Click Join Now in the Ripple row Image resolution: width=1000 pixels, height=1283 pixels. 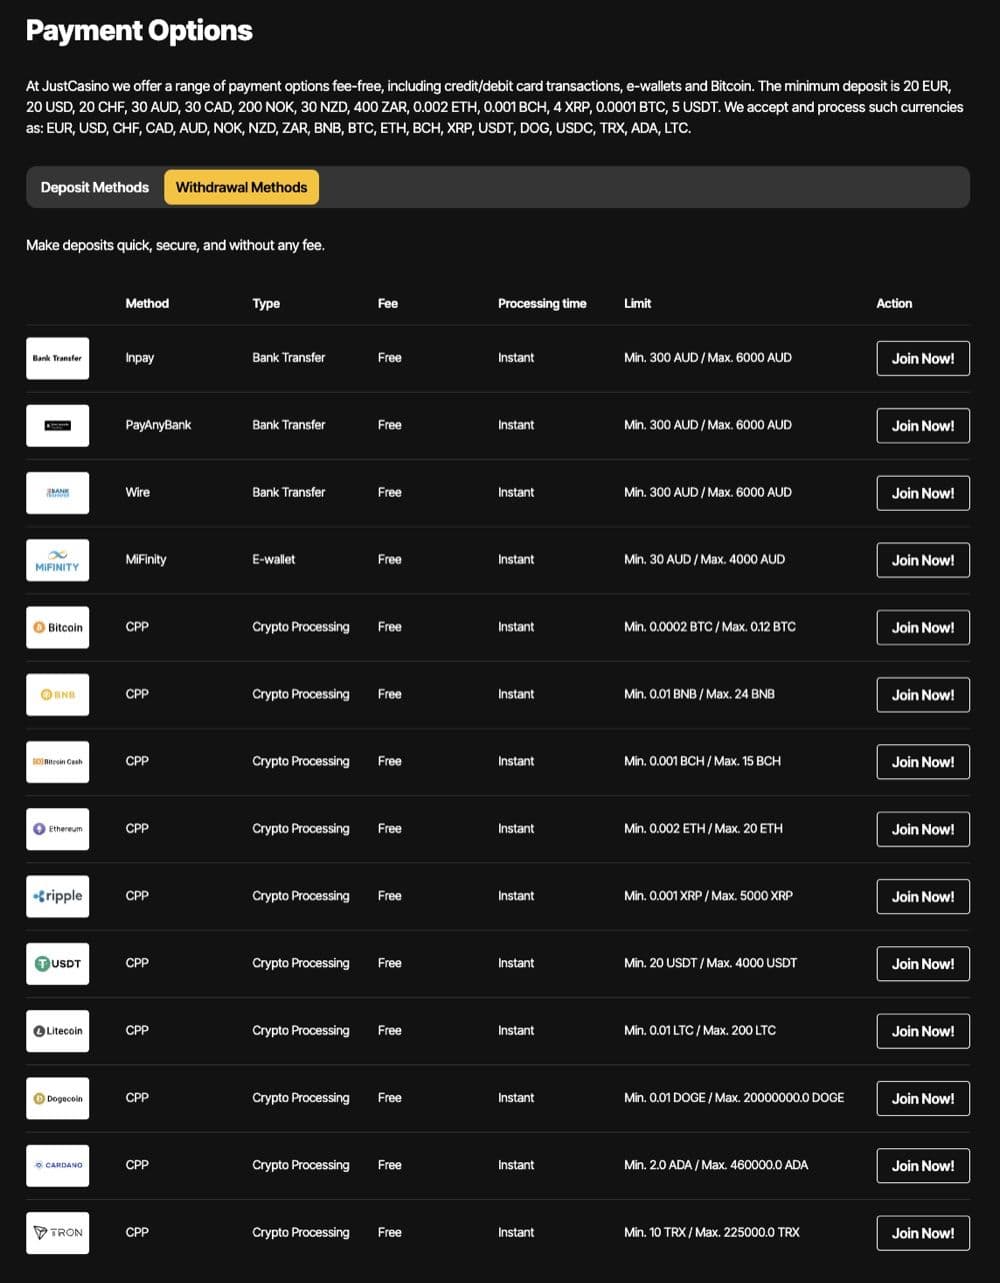click(923, 896)
